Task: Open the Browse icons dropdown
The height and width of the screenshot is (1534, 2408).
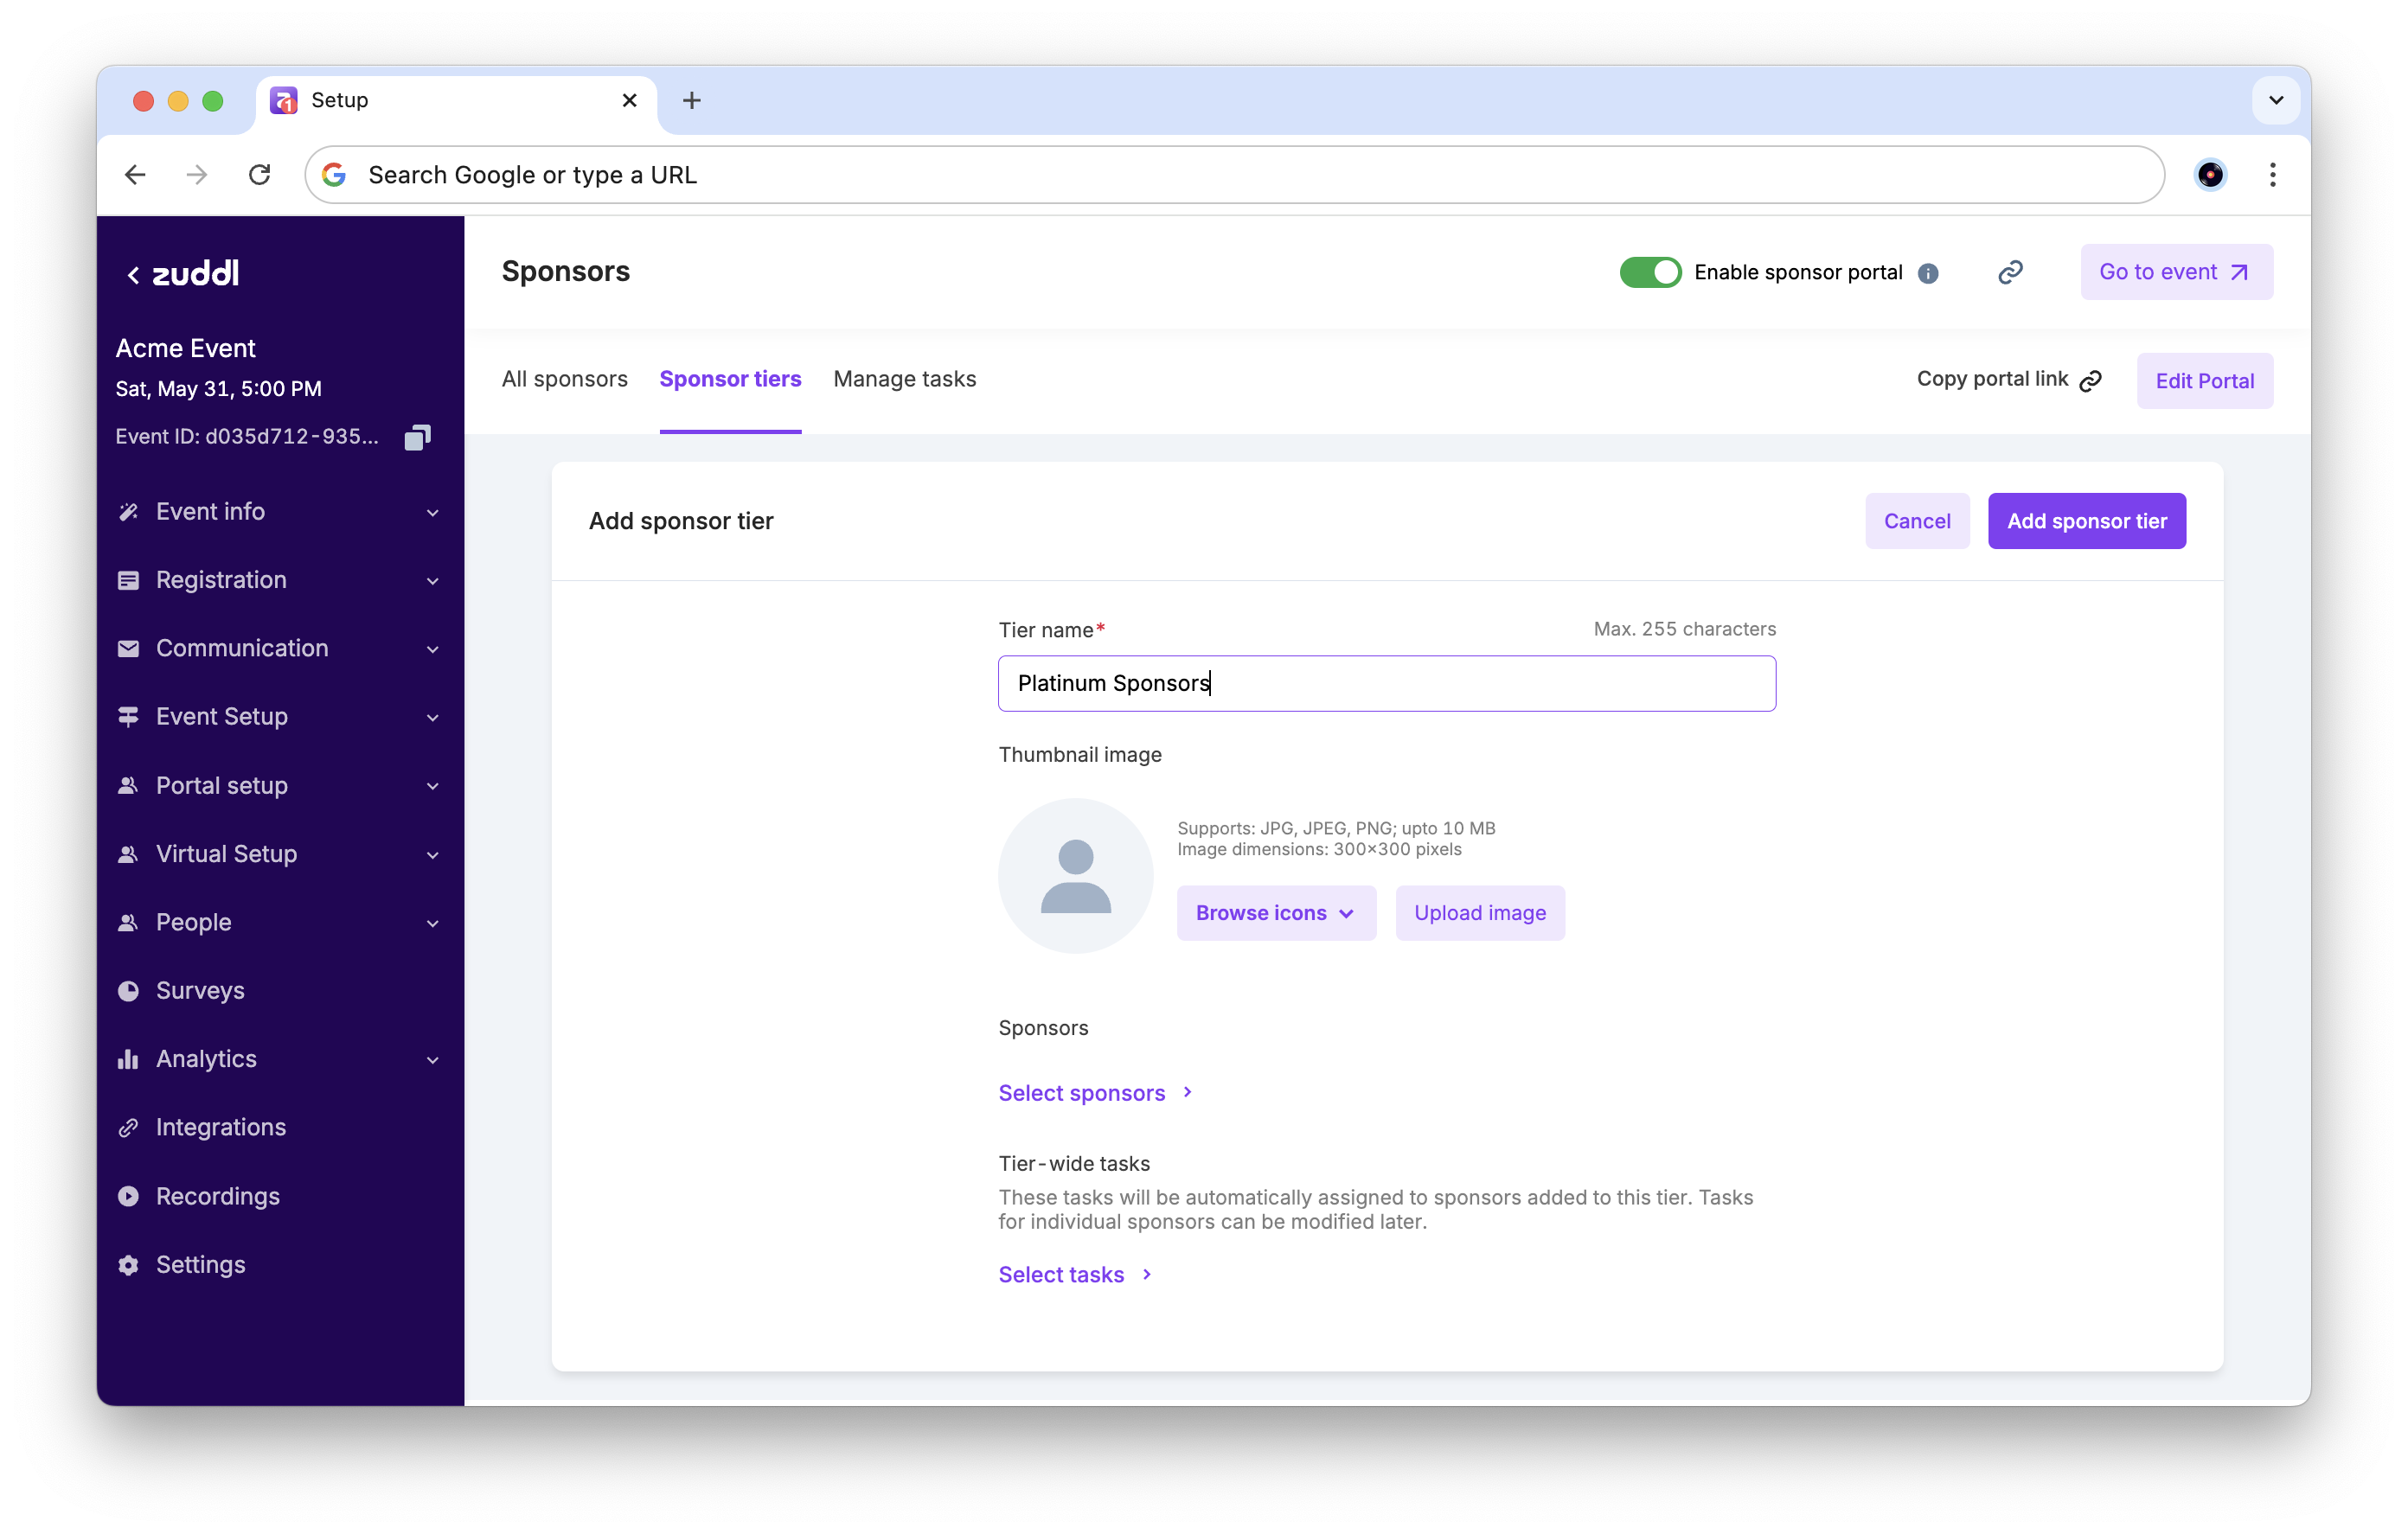Action: coord(1275,913)
